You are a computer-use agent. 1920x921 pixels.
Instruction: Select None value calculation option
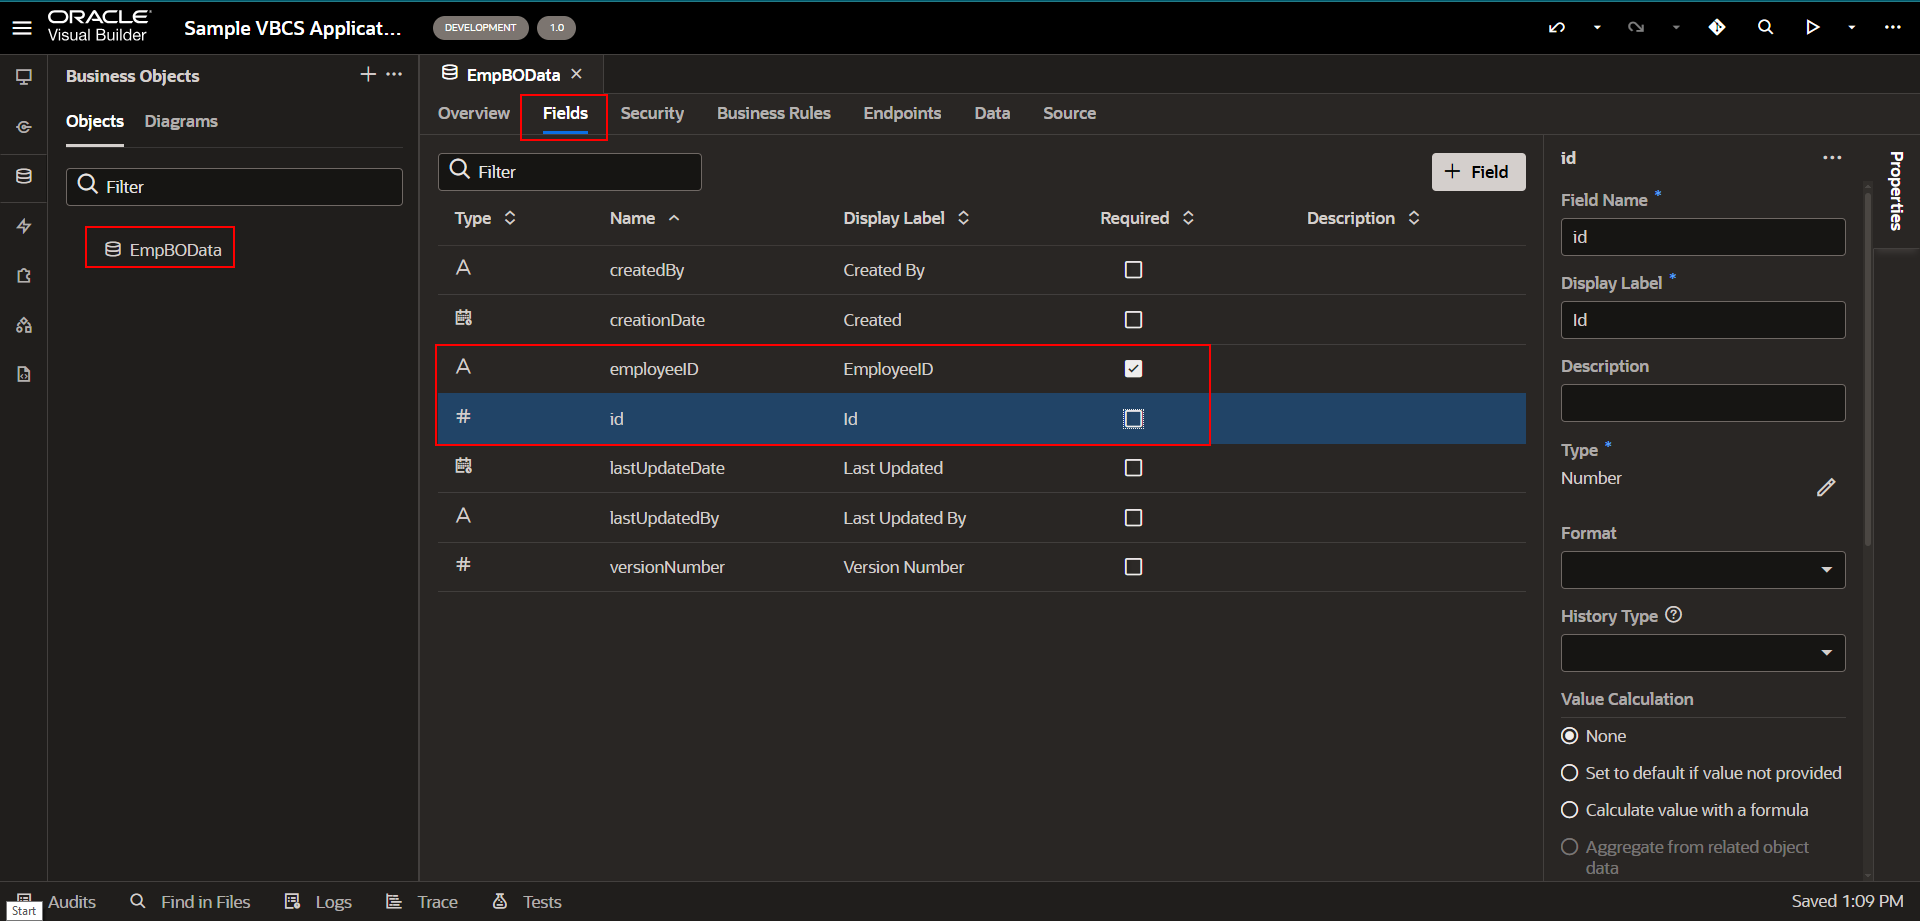click(x=1570, y=736)
